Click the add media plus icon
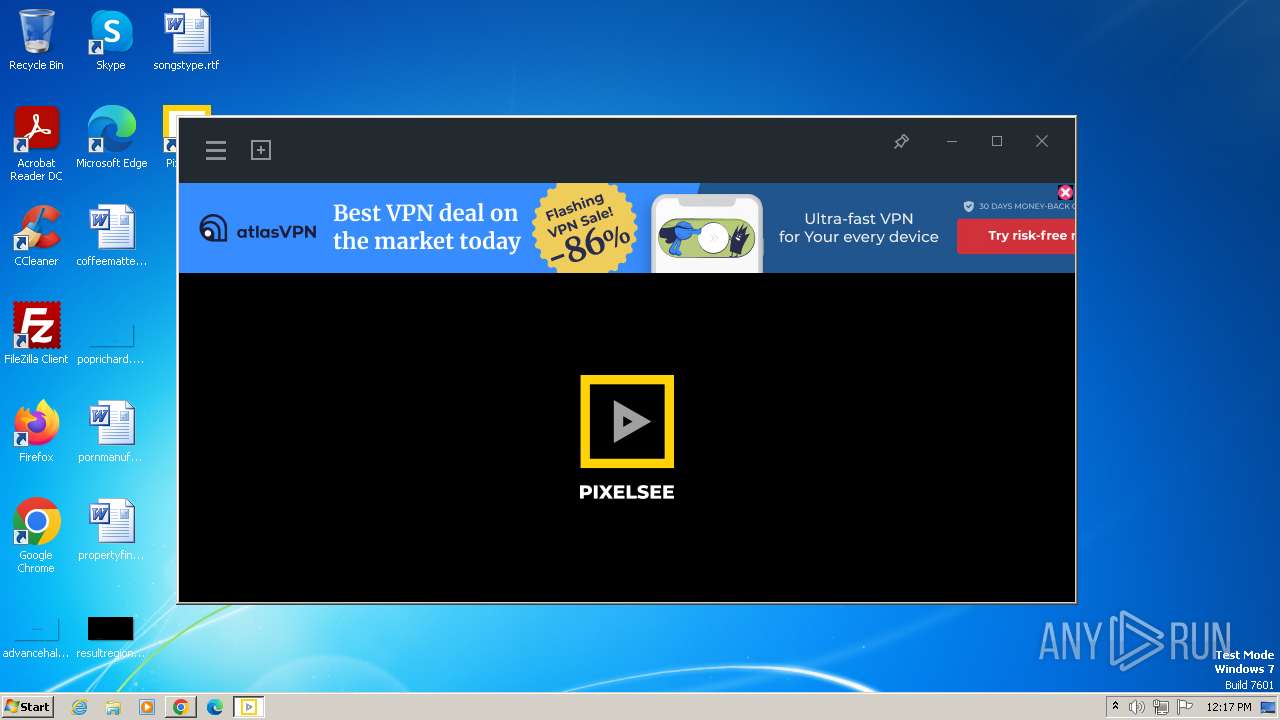The height and width of the screenshot is (720, 1280). [x=261, y=150]
